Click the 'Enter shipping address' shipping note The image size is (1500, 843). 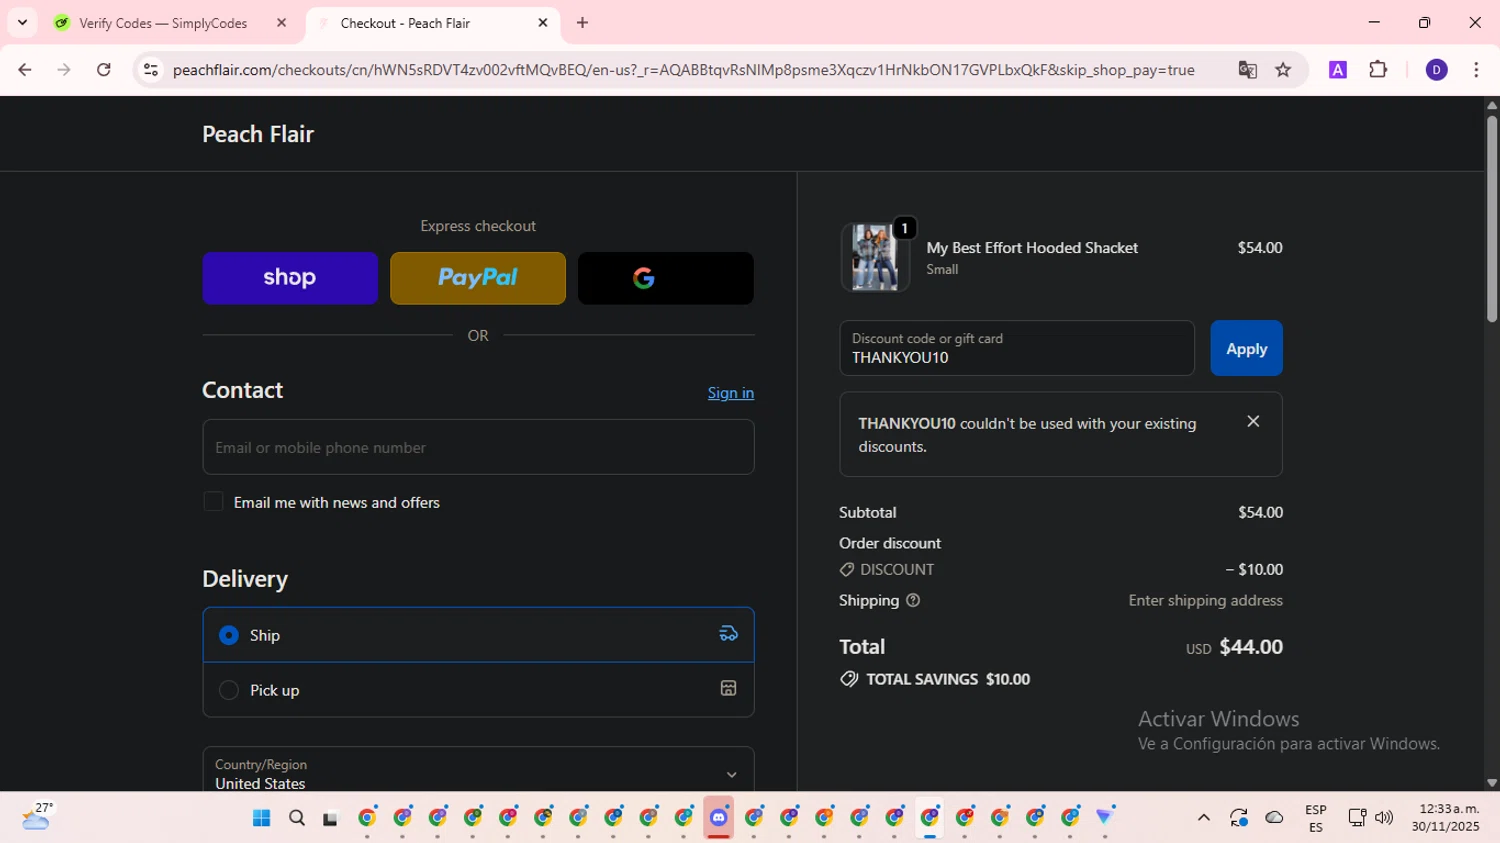(x=1206, y=601)
